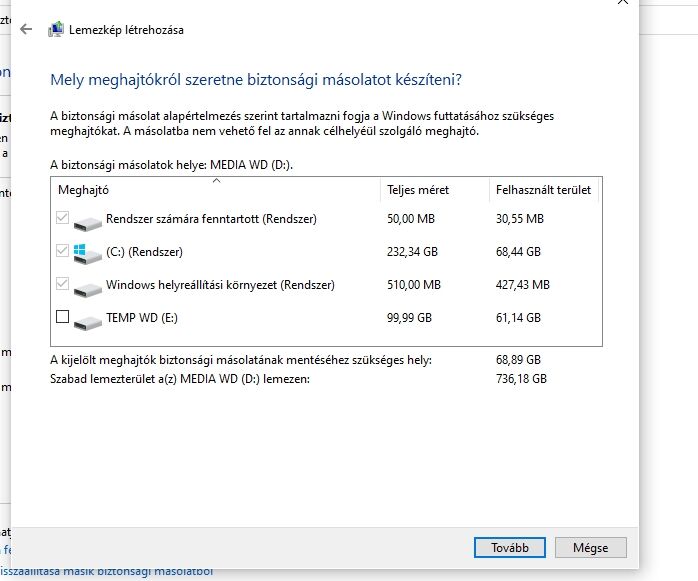
Task: Click the heading Mely meghajtókról szeretne biztonsági másolatot
Action: click(256, 80)
